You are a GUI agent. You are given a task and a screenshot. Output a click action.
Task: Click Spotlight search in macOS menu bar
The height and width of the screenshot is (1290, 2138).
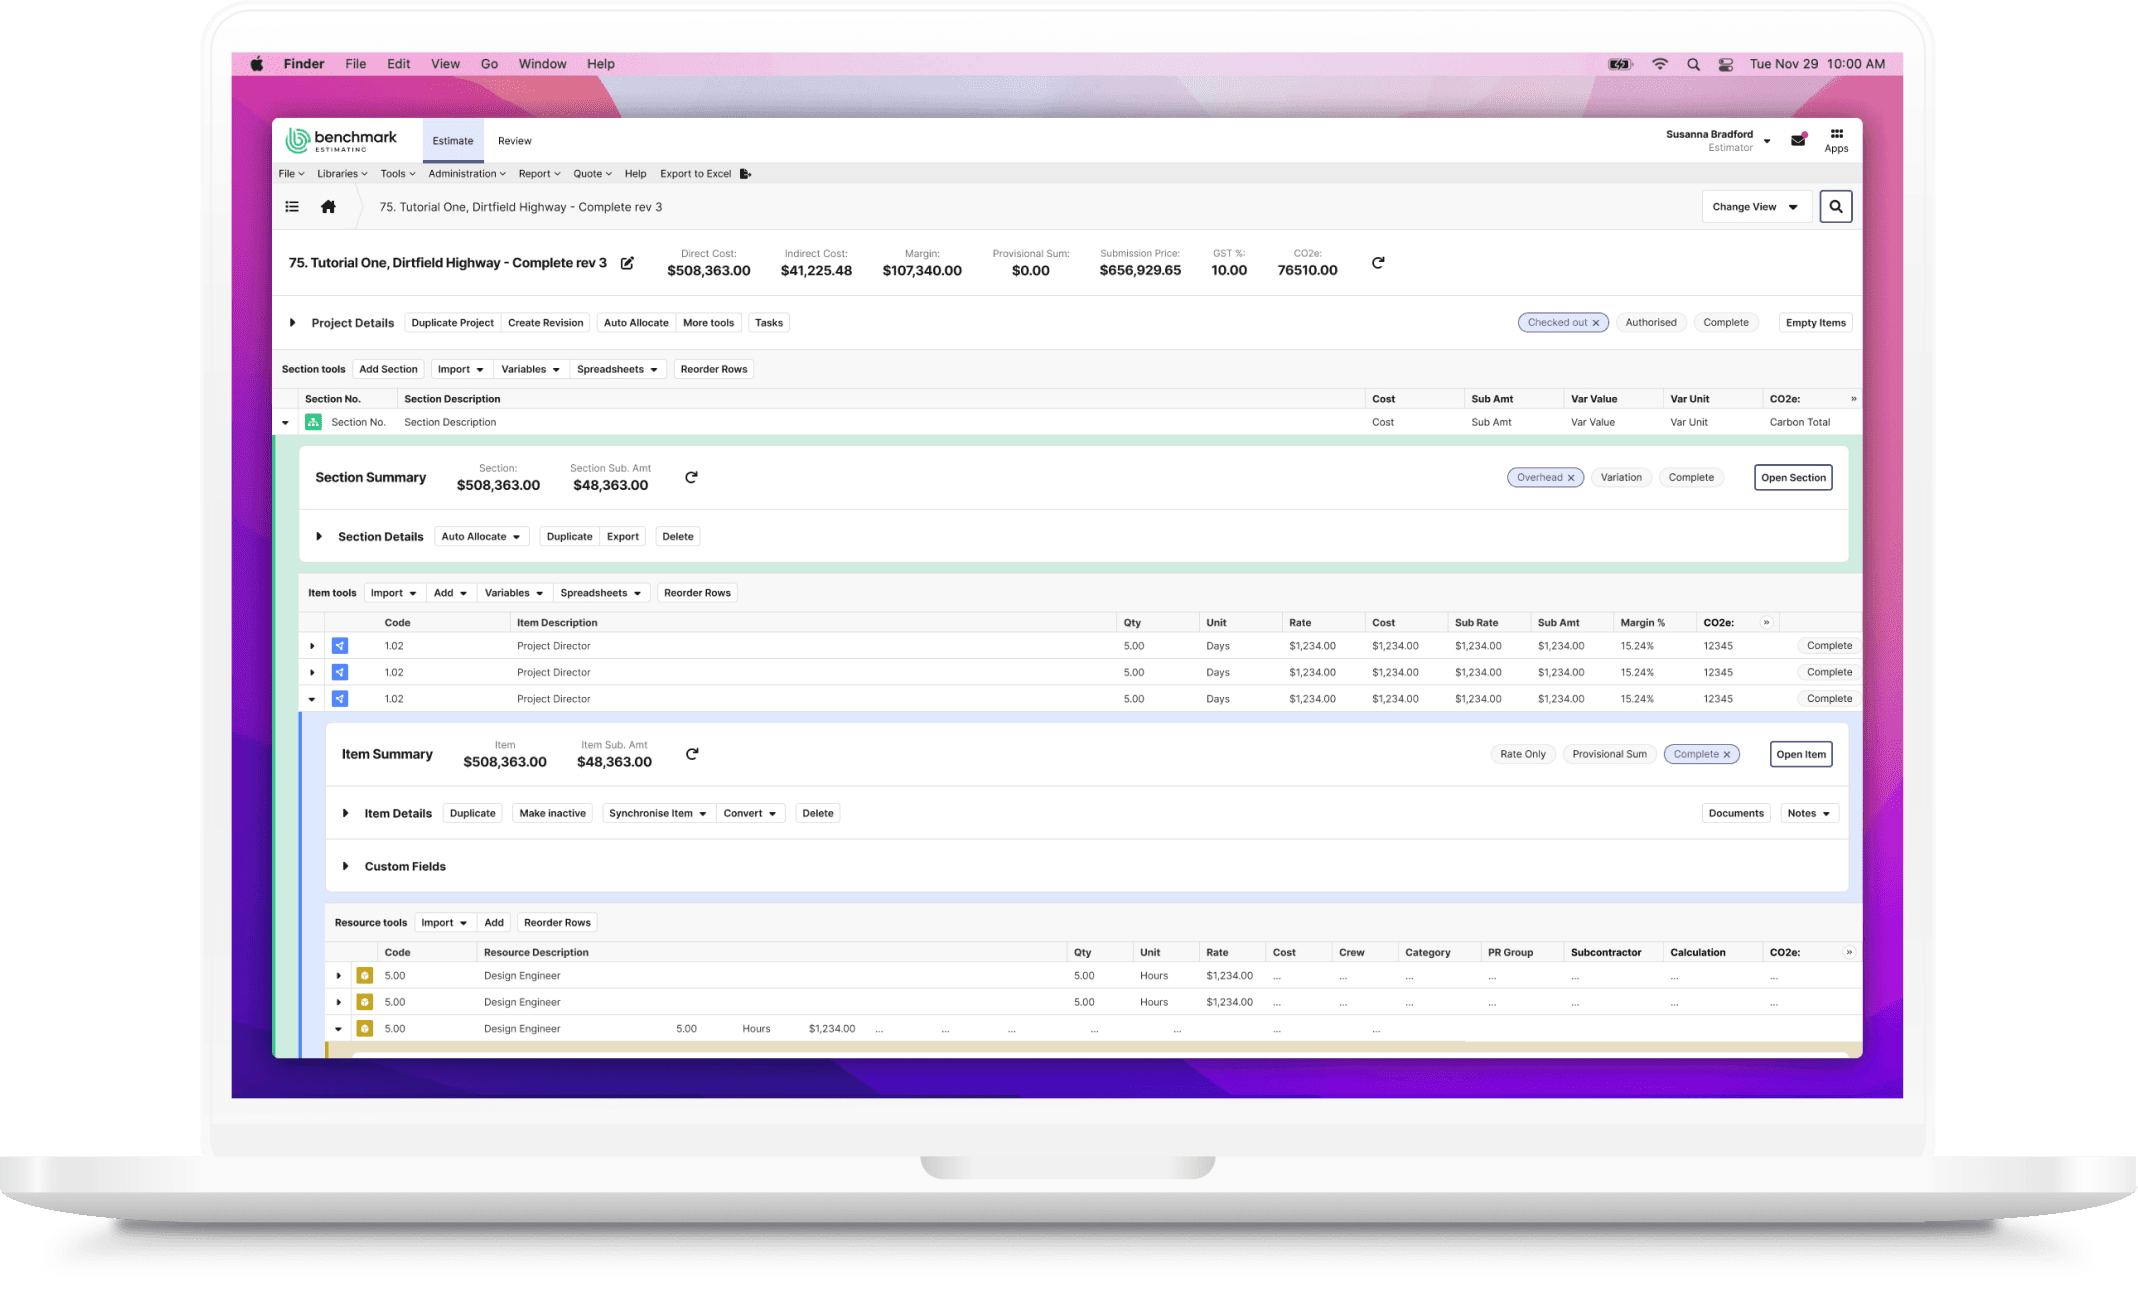1693,64
